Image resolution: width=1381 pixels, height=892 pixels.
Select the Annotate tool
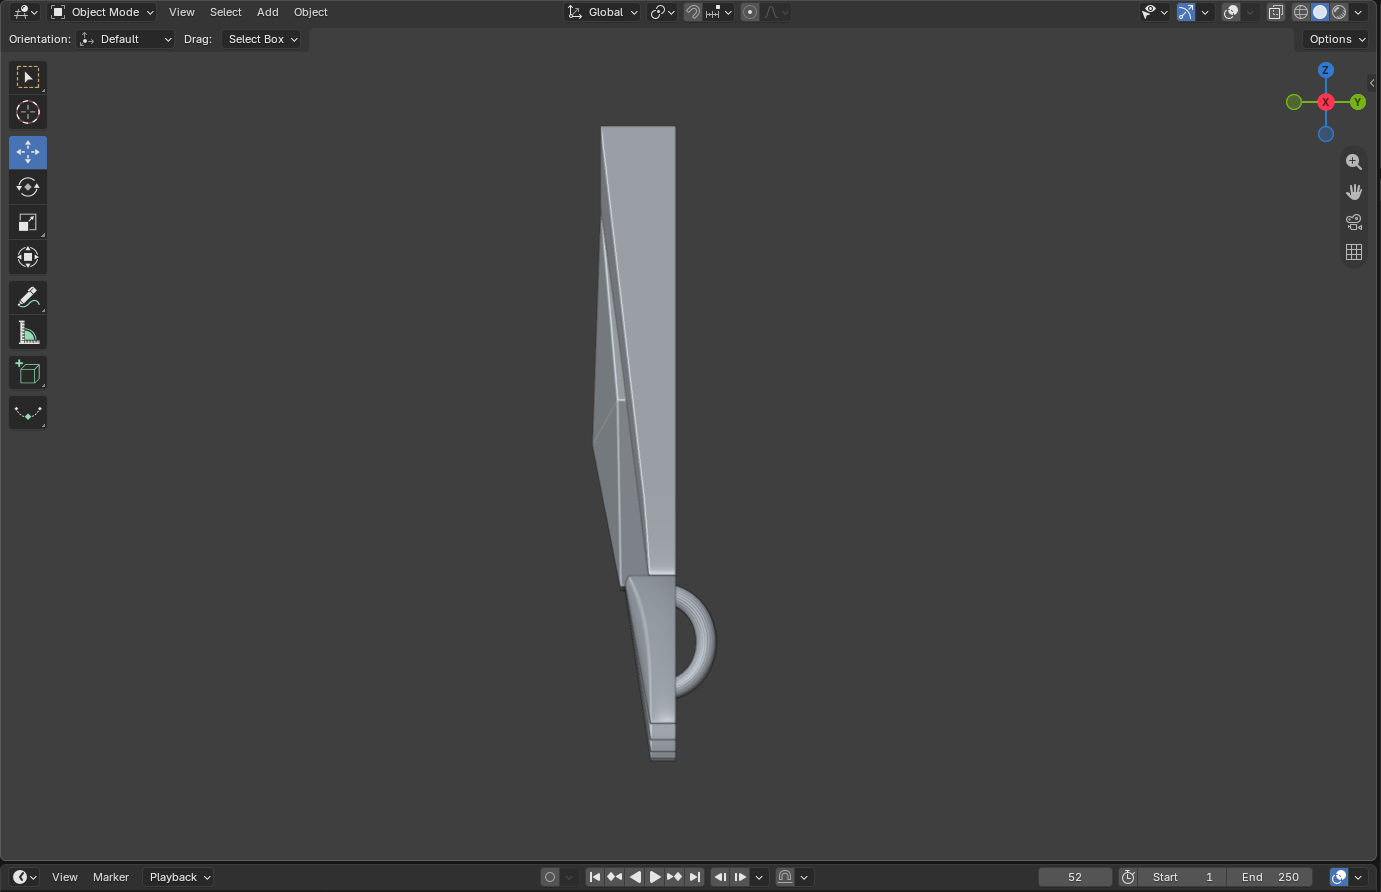[28, 297]
